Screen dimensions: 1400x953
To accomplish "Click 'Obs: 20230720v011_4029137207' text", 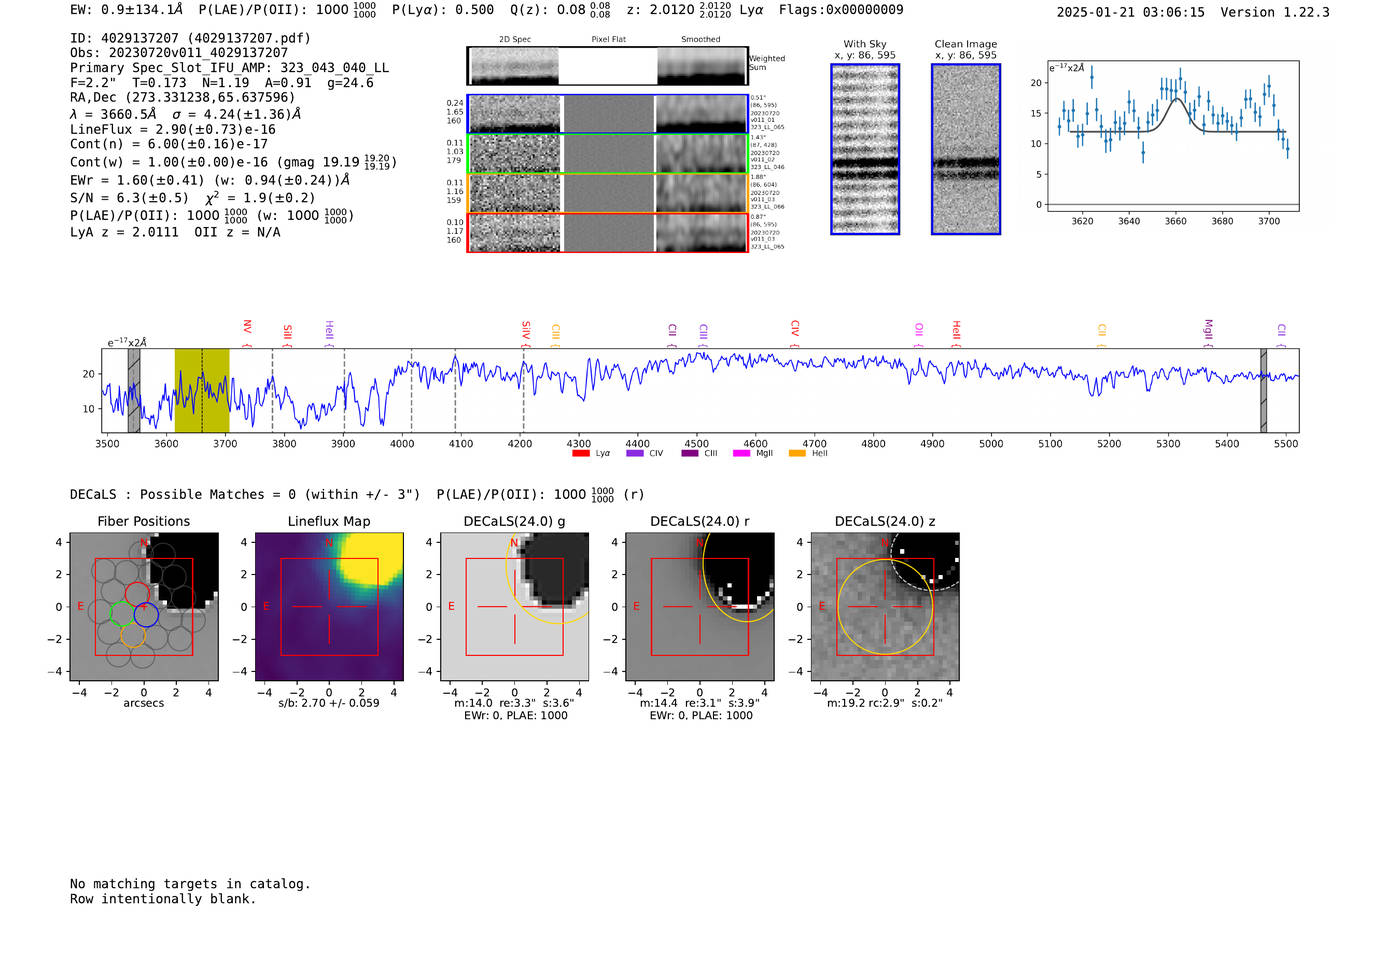I will (x=179, y=53).
